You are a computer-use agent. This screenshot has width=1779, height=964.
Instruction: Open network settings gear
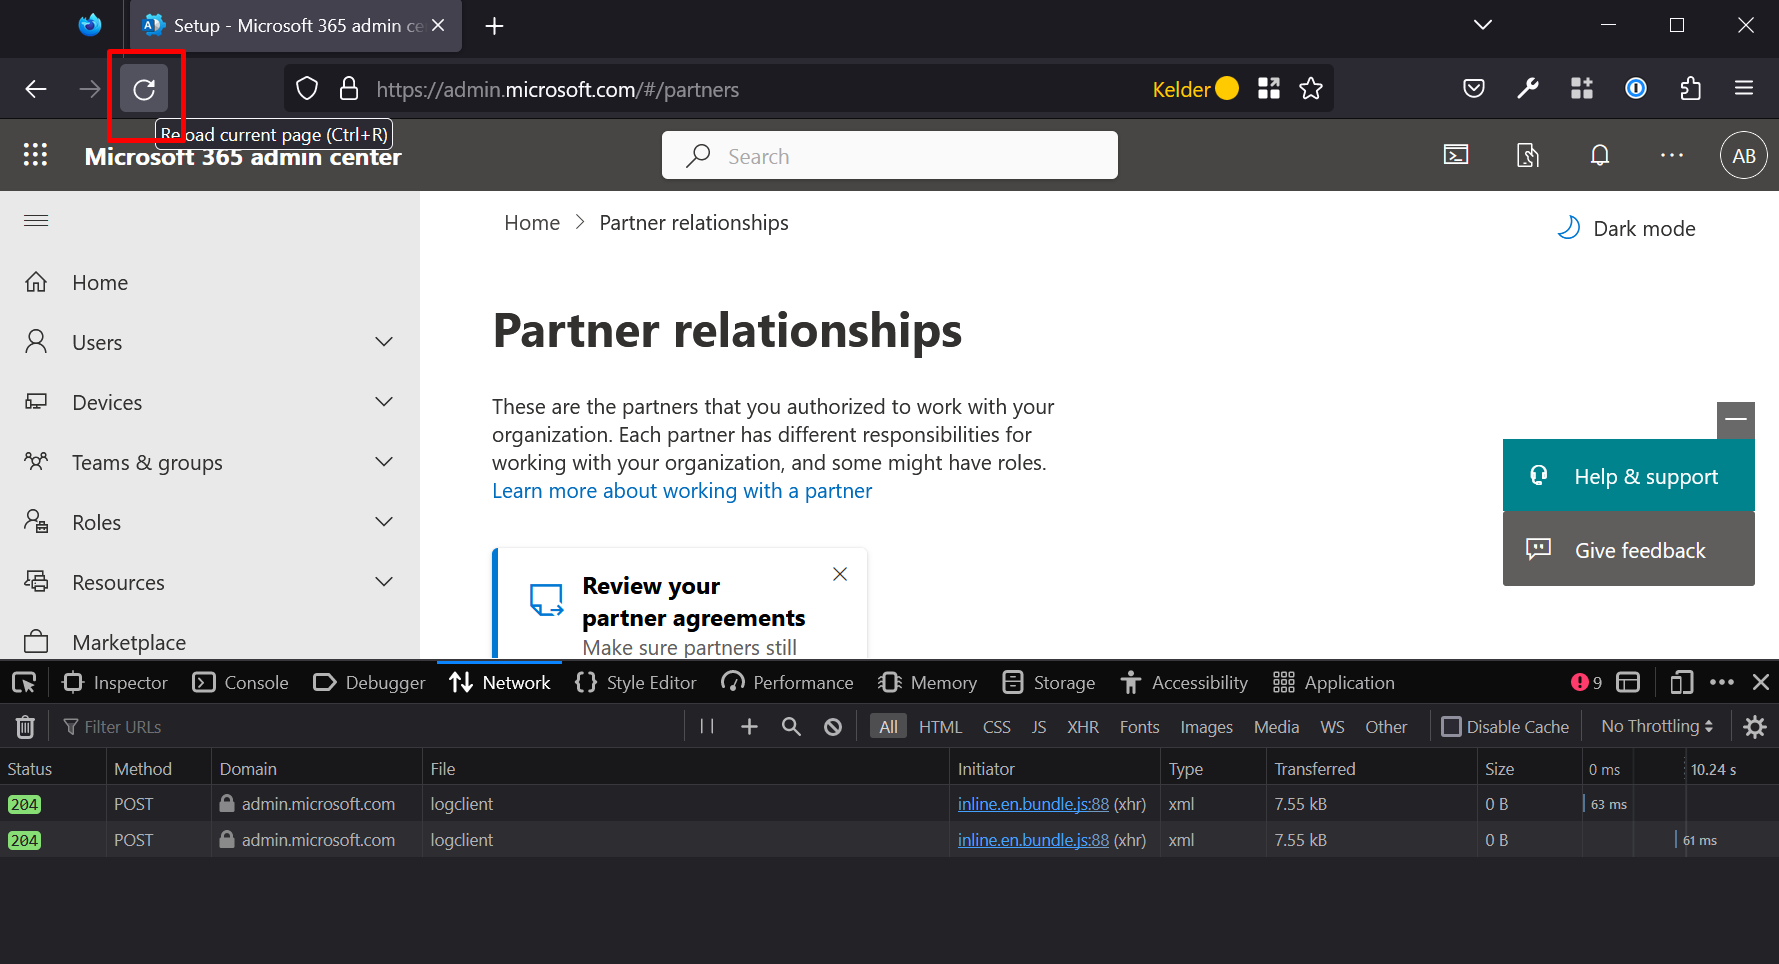(1755, 727)
